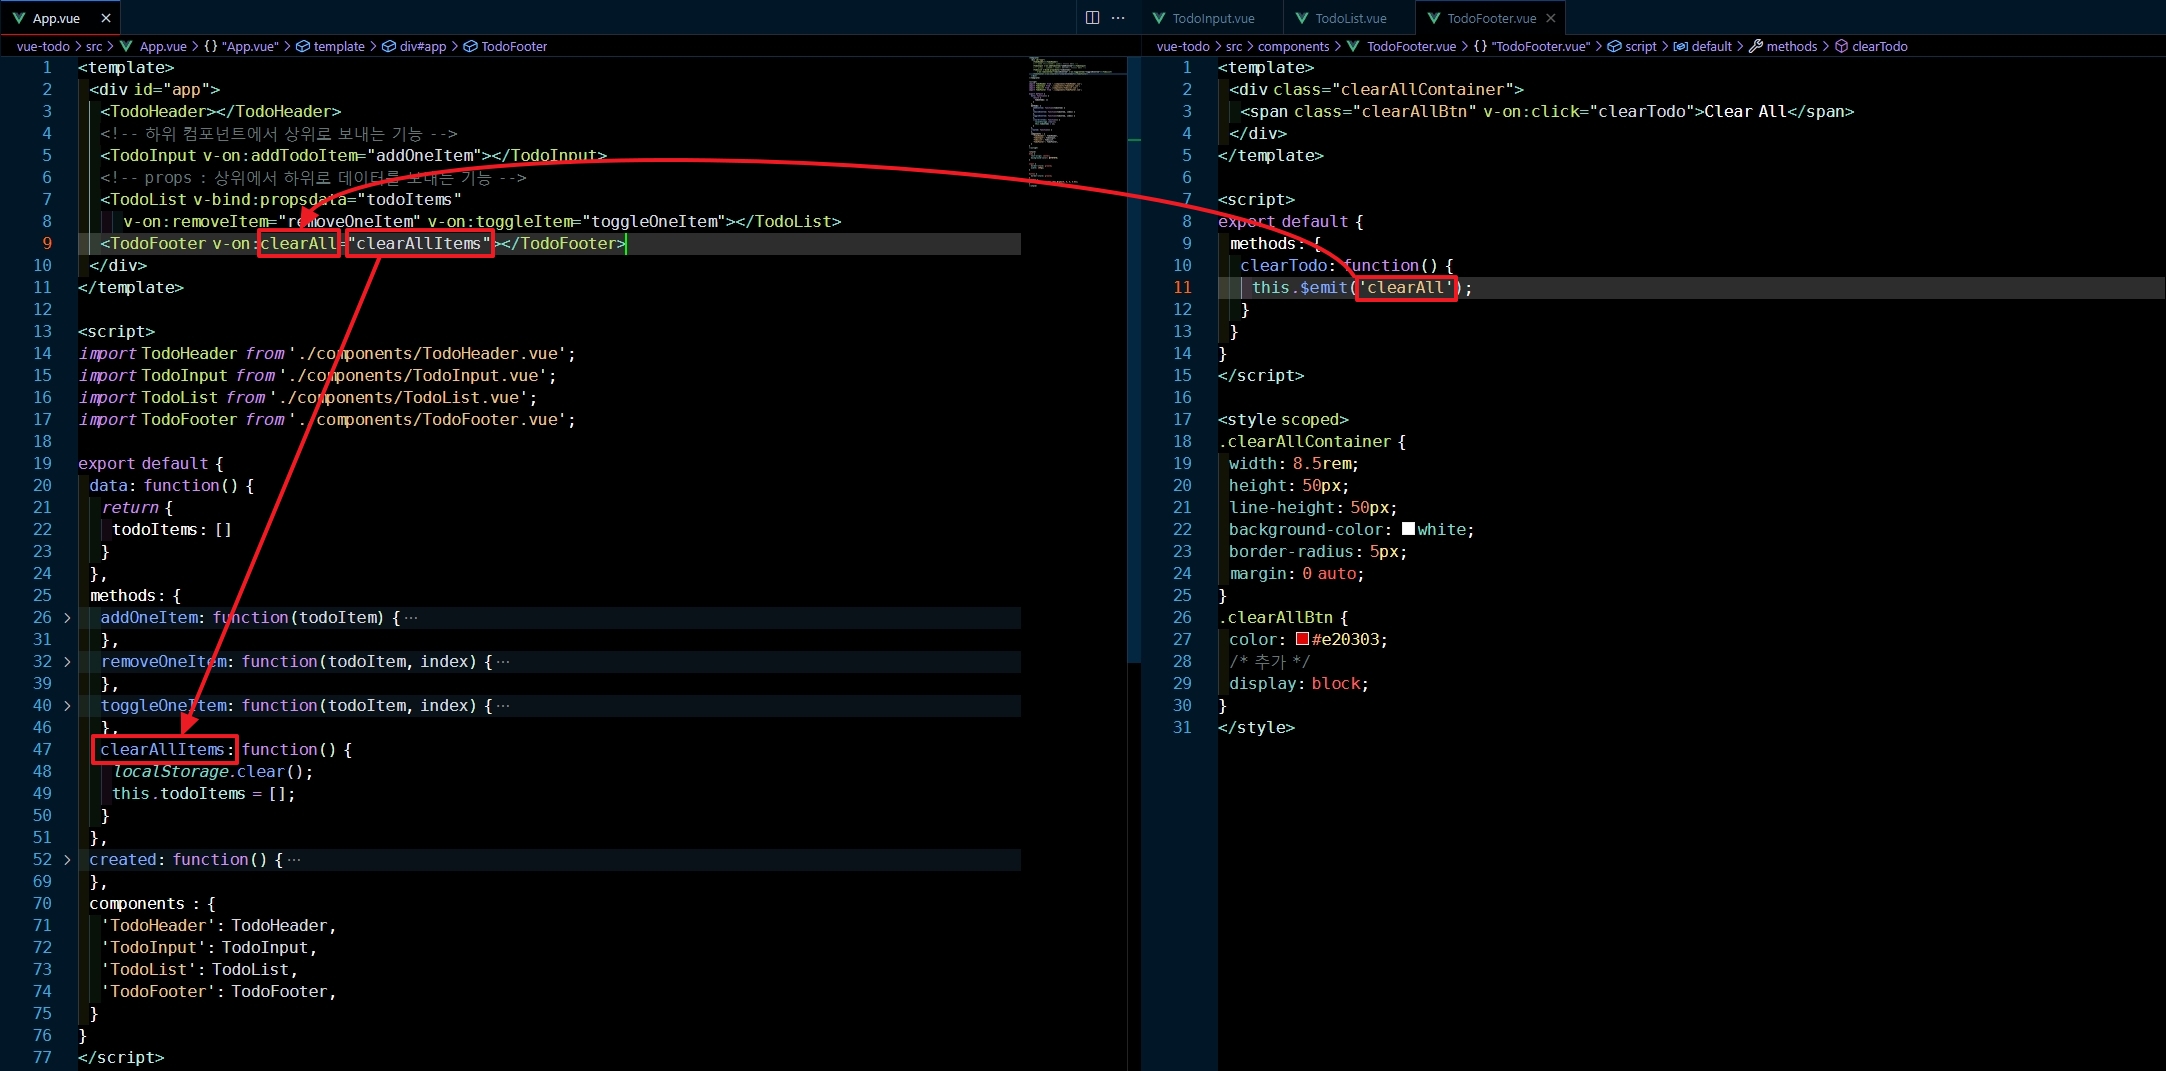Screen dimensions: 2166x1071
Task: Switch to the TodoList.vue tab
Action: [1350, 18]
